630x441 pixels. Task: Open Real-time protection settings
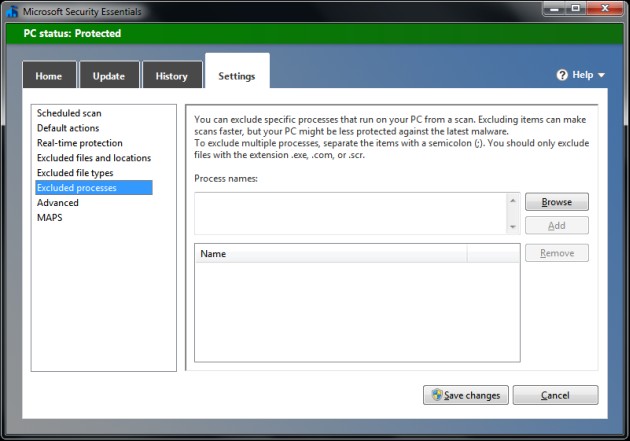[80, 143]
